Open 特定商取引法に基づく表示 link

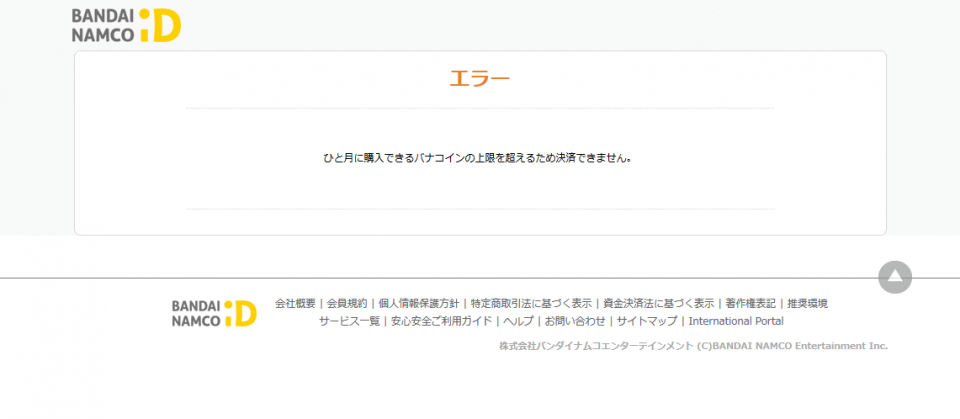(x=531, y=303)
